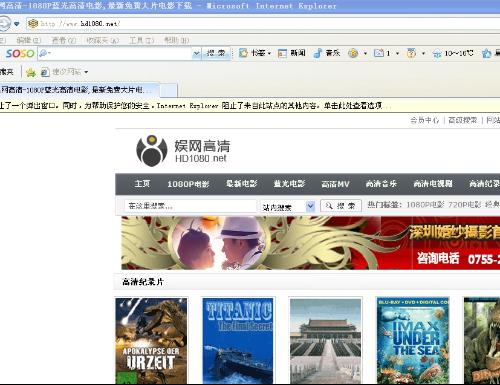The width and height of the screenshot is (500, 385).
Task: Open the 收藏夹 menu
Action: 102,41
